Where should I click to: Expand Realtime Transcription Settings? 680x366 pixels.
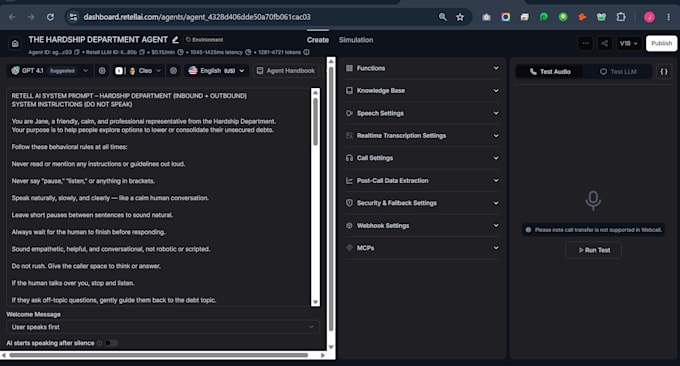(x=422, y=136)
